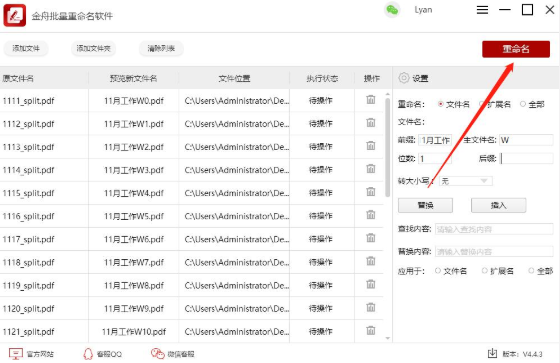The width and height of the screenshot is (560, 363).
Task: Click the 前缀 prefix input field
Action: (x=435, y=140)
